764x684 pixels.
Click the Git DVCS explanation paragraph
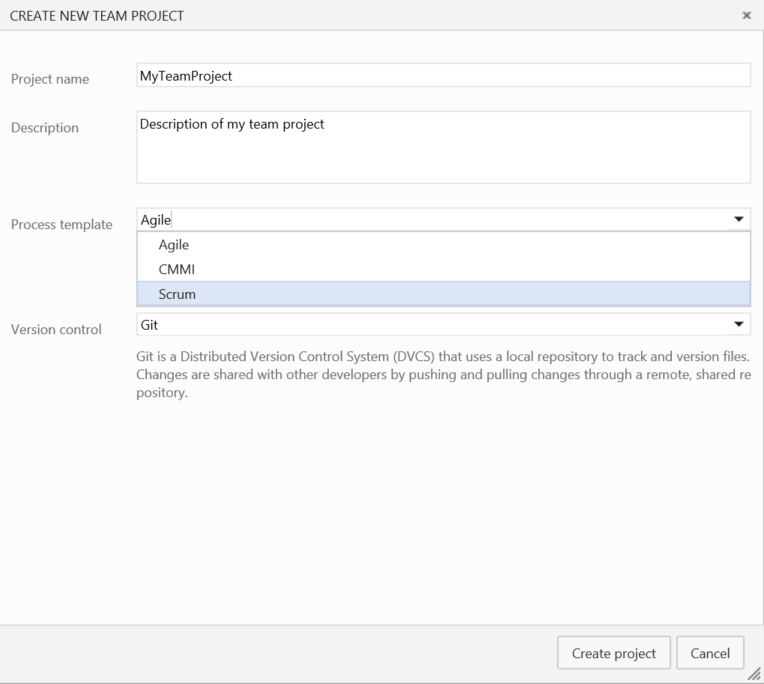443,374
